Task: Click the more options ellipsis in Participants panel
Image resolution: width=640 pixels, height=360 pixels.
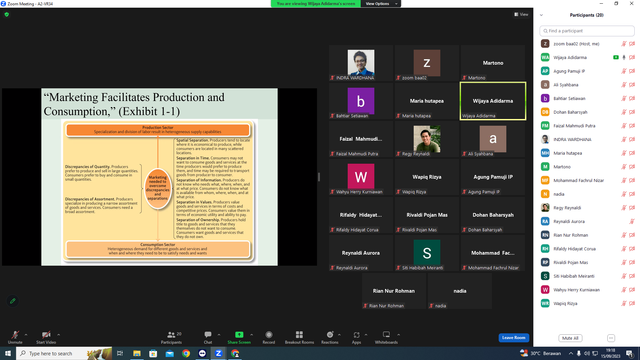Action: tap(611, 338)
